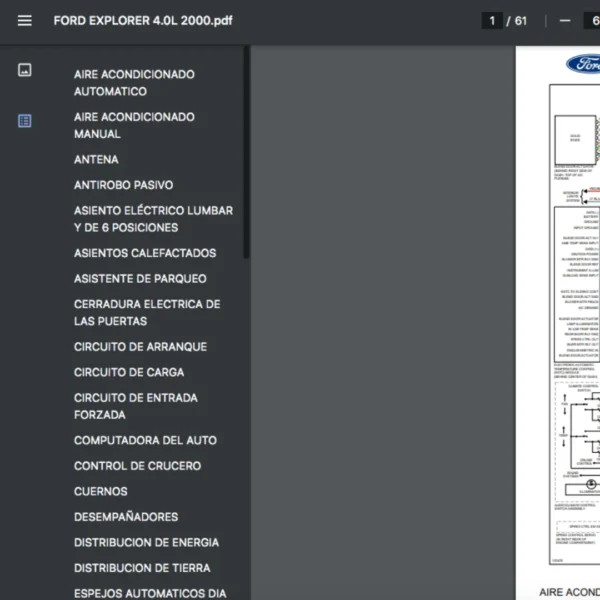Open CERRADURA ELECTRICA DE LAS PUERTAS bookmark
Viewport: 600px width, 600px height.
pos(147,312)
